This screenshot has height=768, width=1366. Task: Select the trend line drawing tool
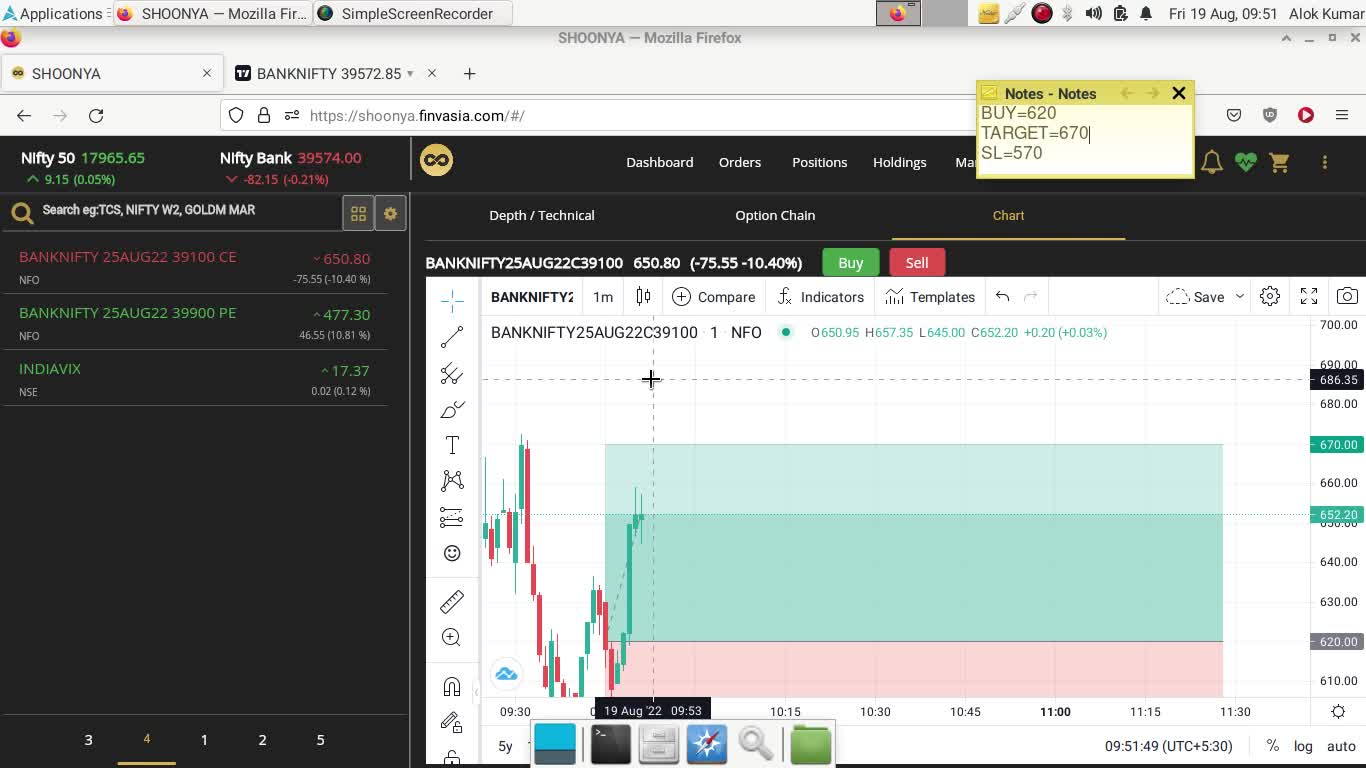click(x=452, y=337)
